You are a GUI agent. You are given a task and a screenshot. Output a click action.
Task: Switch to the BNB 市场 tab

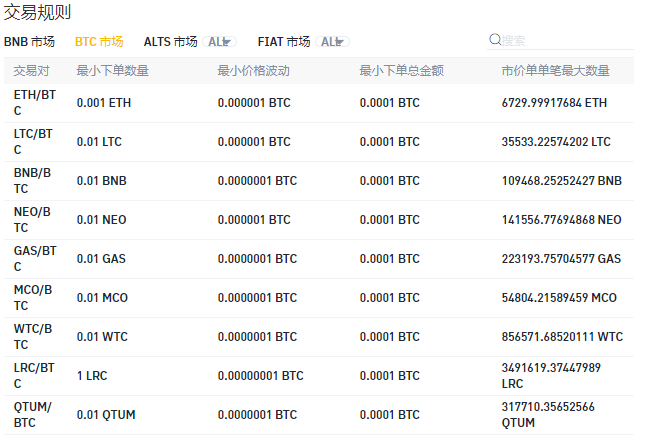tap(30, 42)
